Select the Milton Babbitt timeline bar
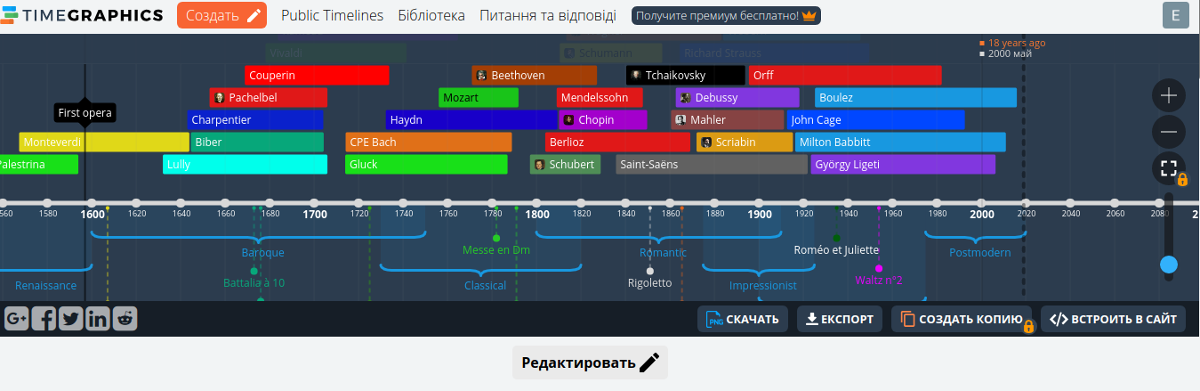Viewport: 1200px width, 391px height. tap(900, 142)
